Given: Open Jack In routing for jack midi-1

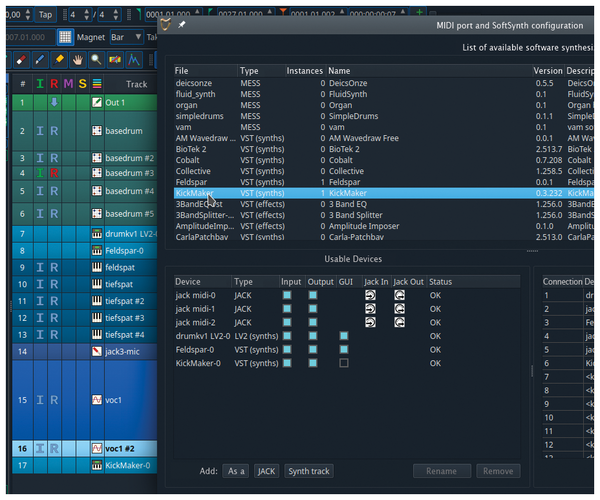Looking at the screenshot, I should pos(370,309).
